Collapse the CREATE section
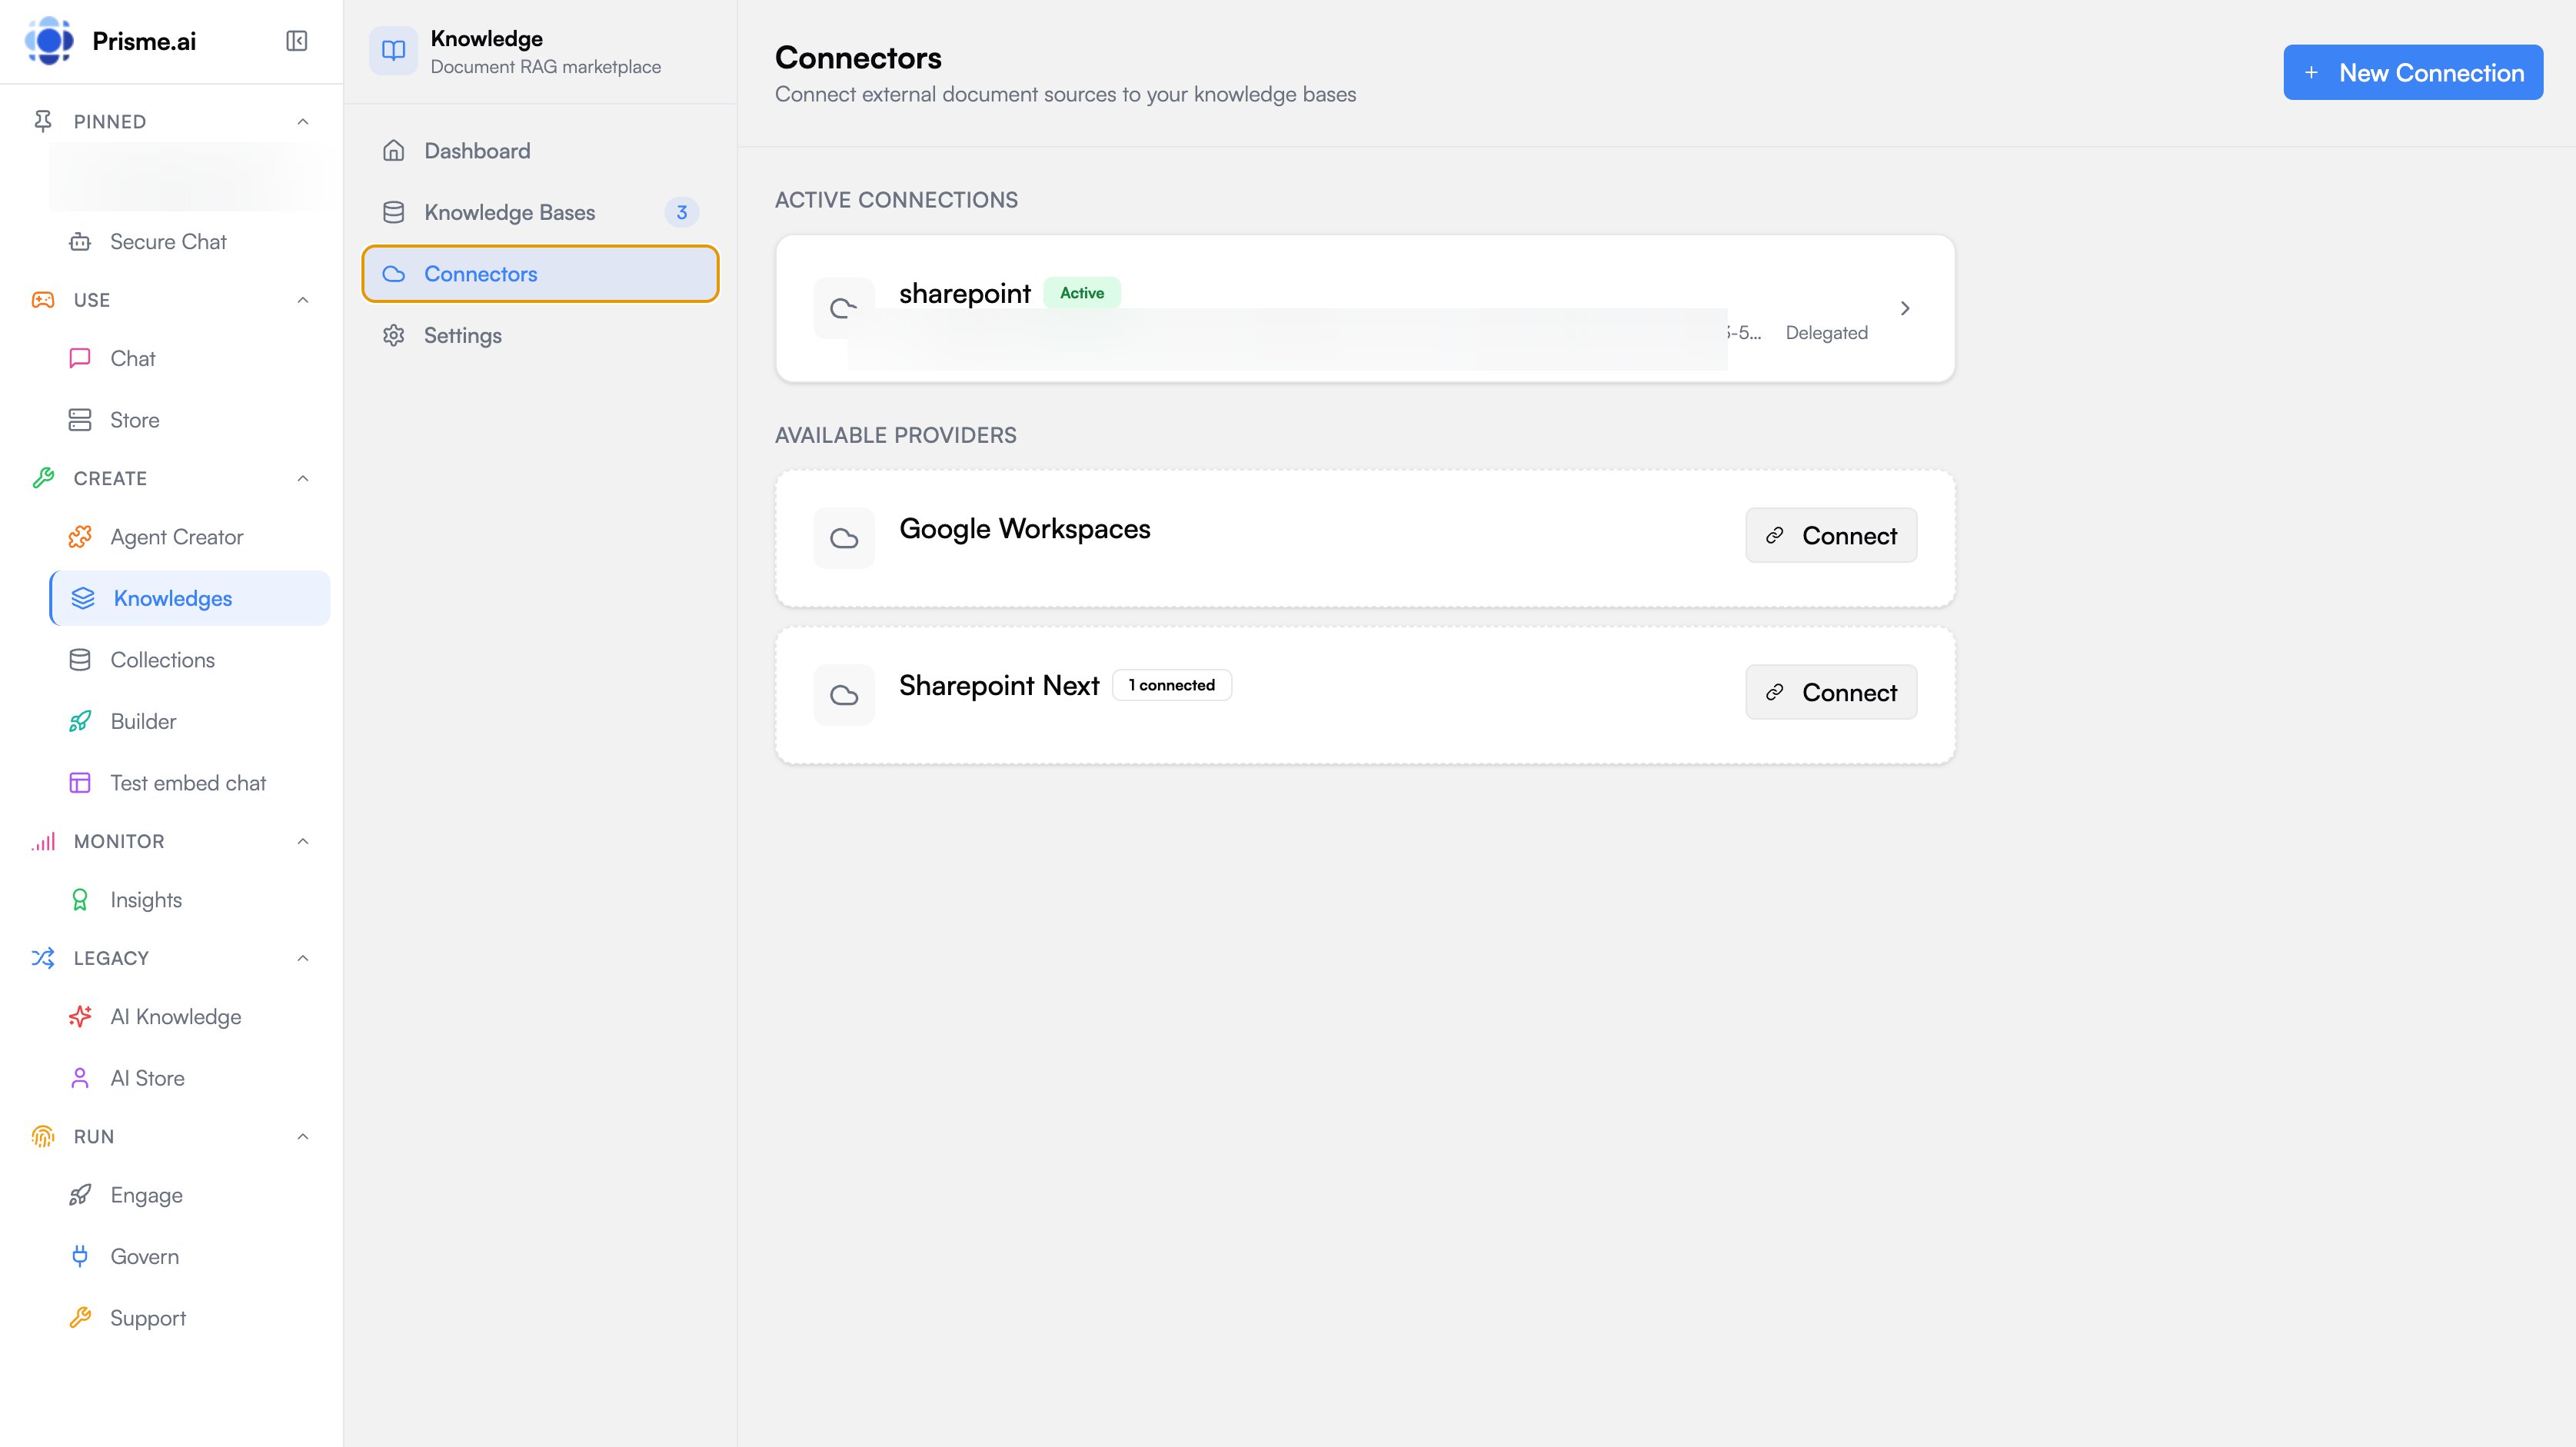Screen dimensions: 2576x1447 (303, 478)
